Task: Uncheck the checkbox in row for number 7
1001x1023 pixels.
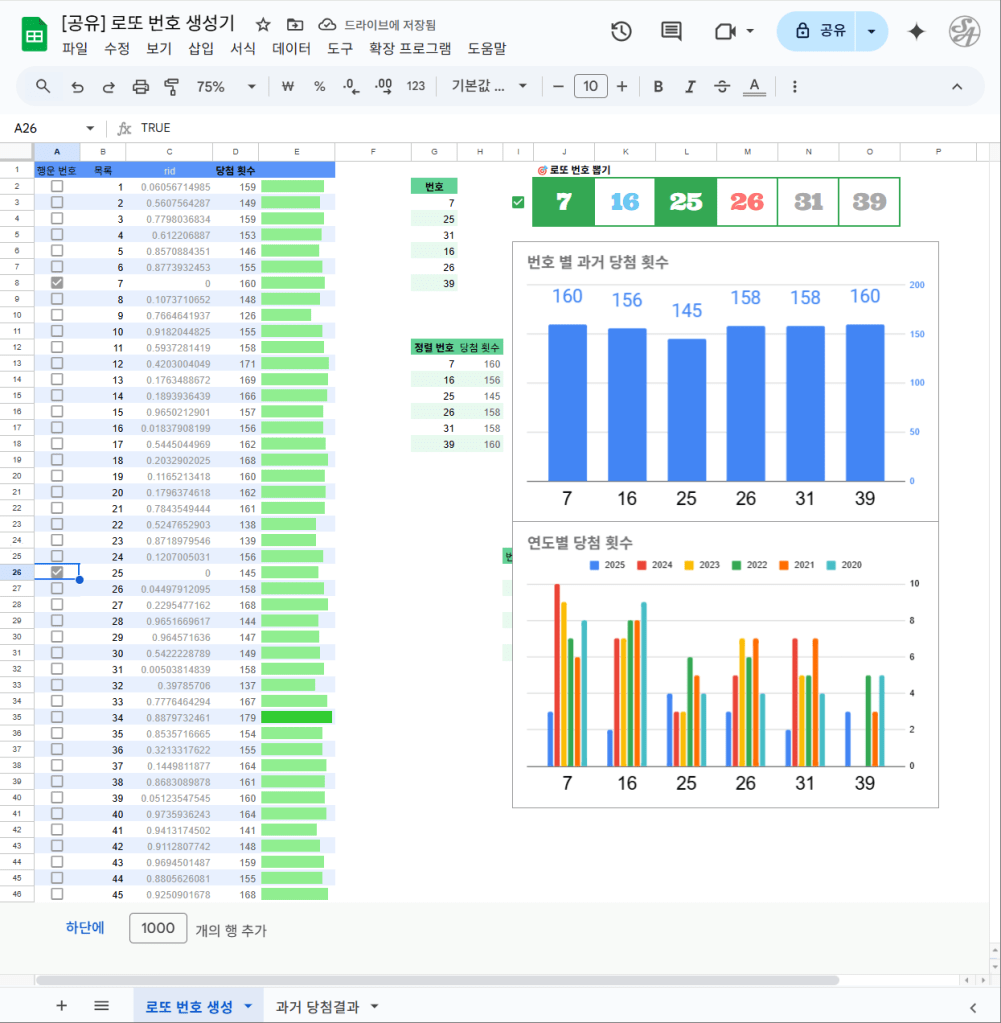Action: point(57,283)
